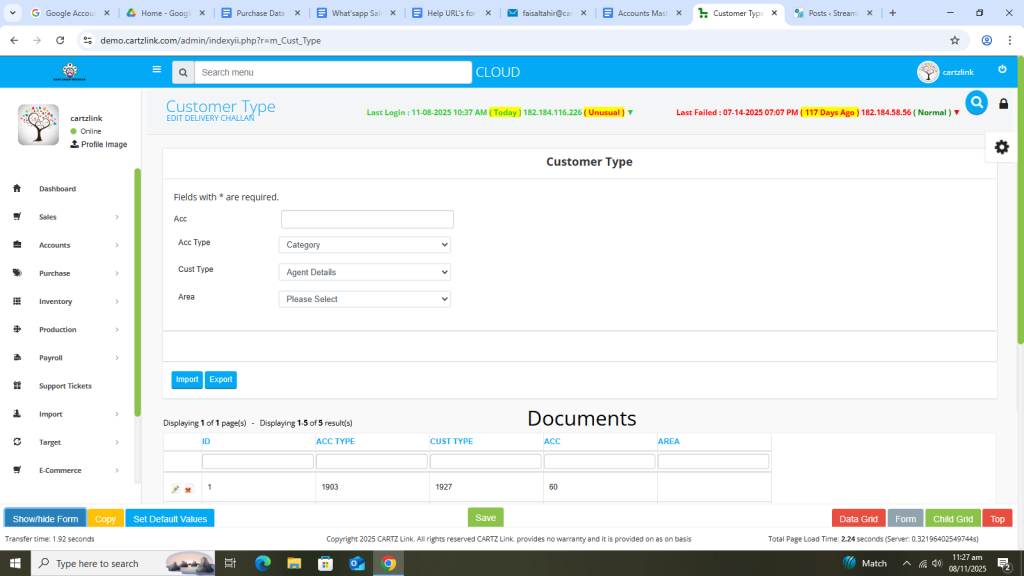This screenshot has width=1024, height=576.
Task: Click the red delete icon for row 1
Action: tap(188, 489)
